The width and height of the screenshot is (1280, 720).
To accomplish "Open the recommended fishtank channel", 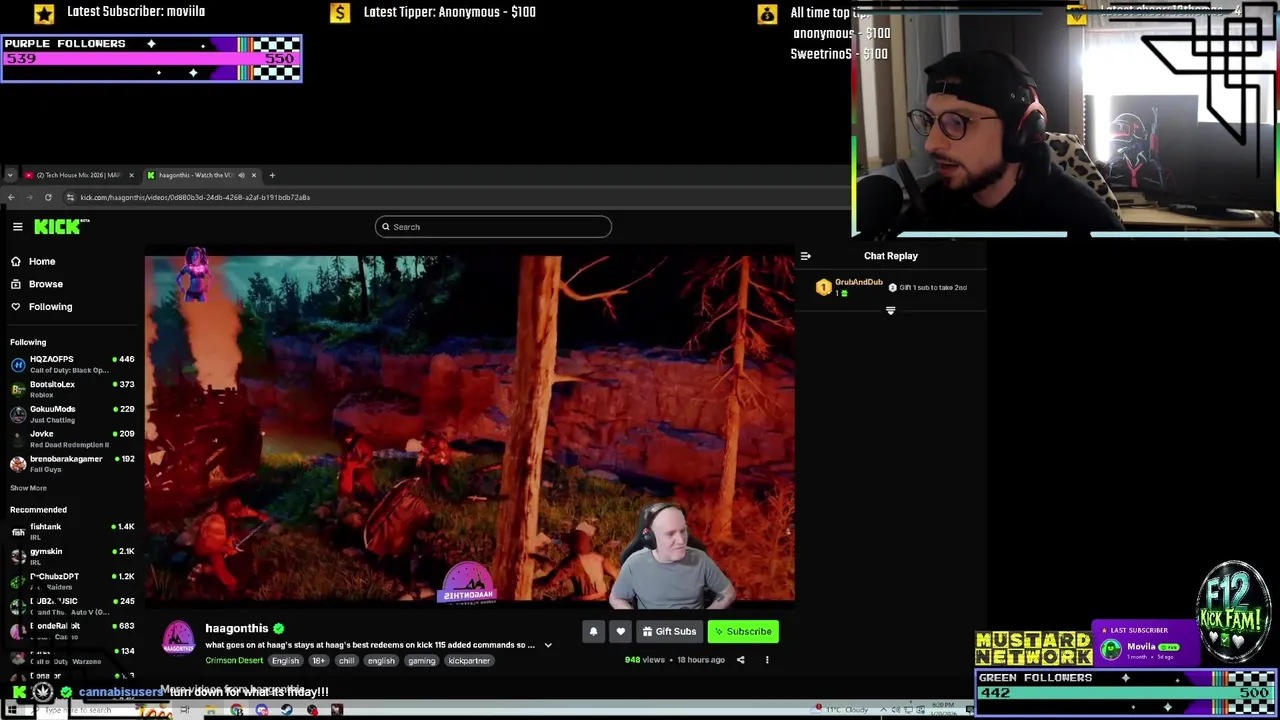I will tap(72, 531).
